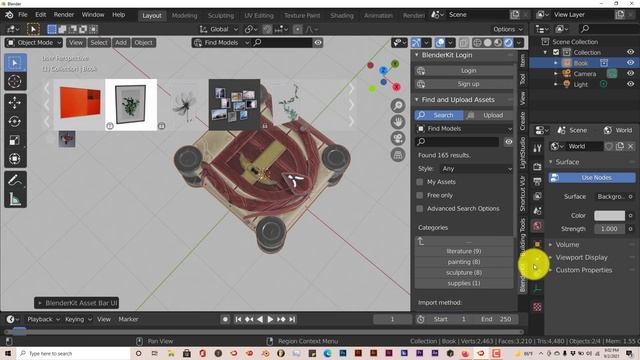Image resolution: width=640 pixels, height=360 pixels.
Task: Switch to the Shading workspace tab
Action: click(x=342, y=16)
